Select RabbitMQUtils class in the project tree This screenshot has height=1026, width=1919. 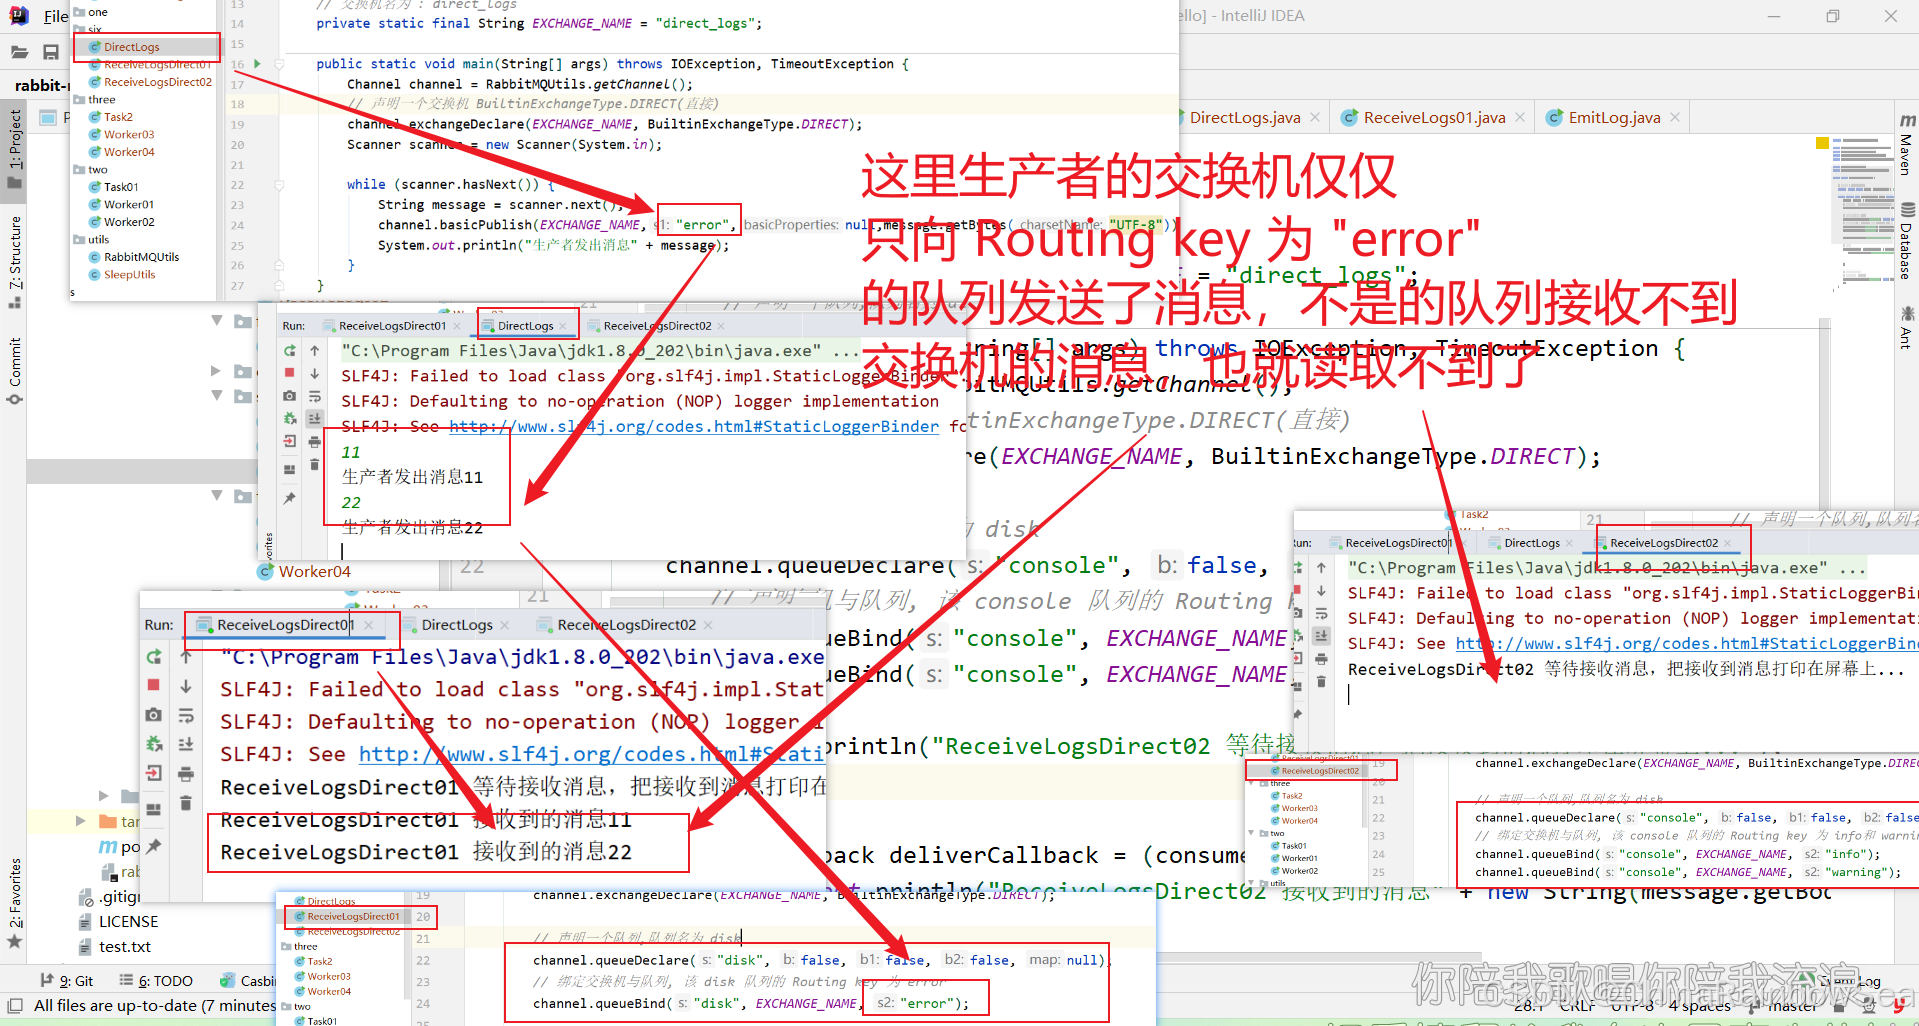(142, 257)
